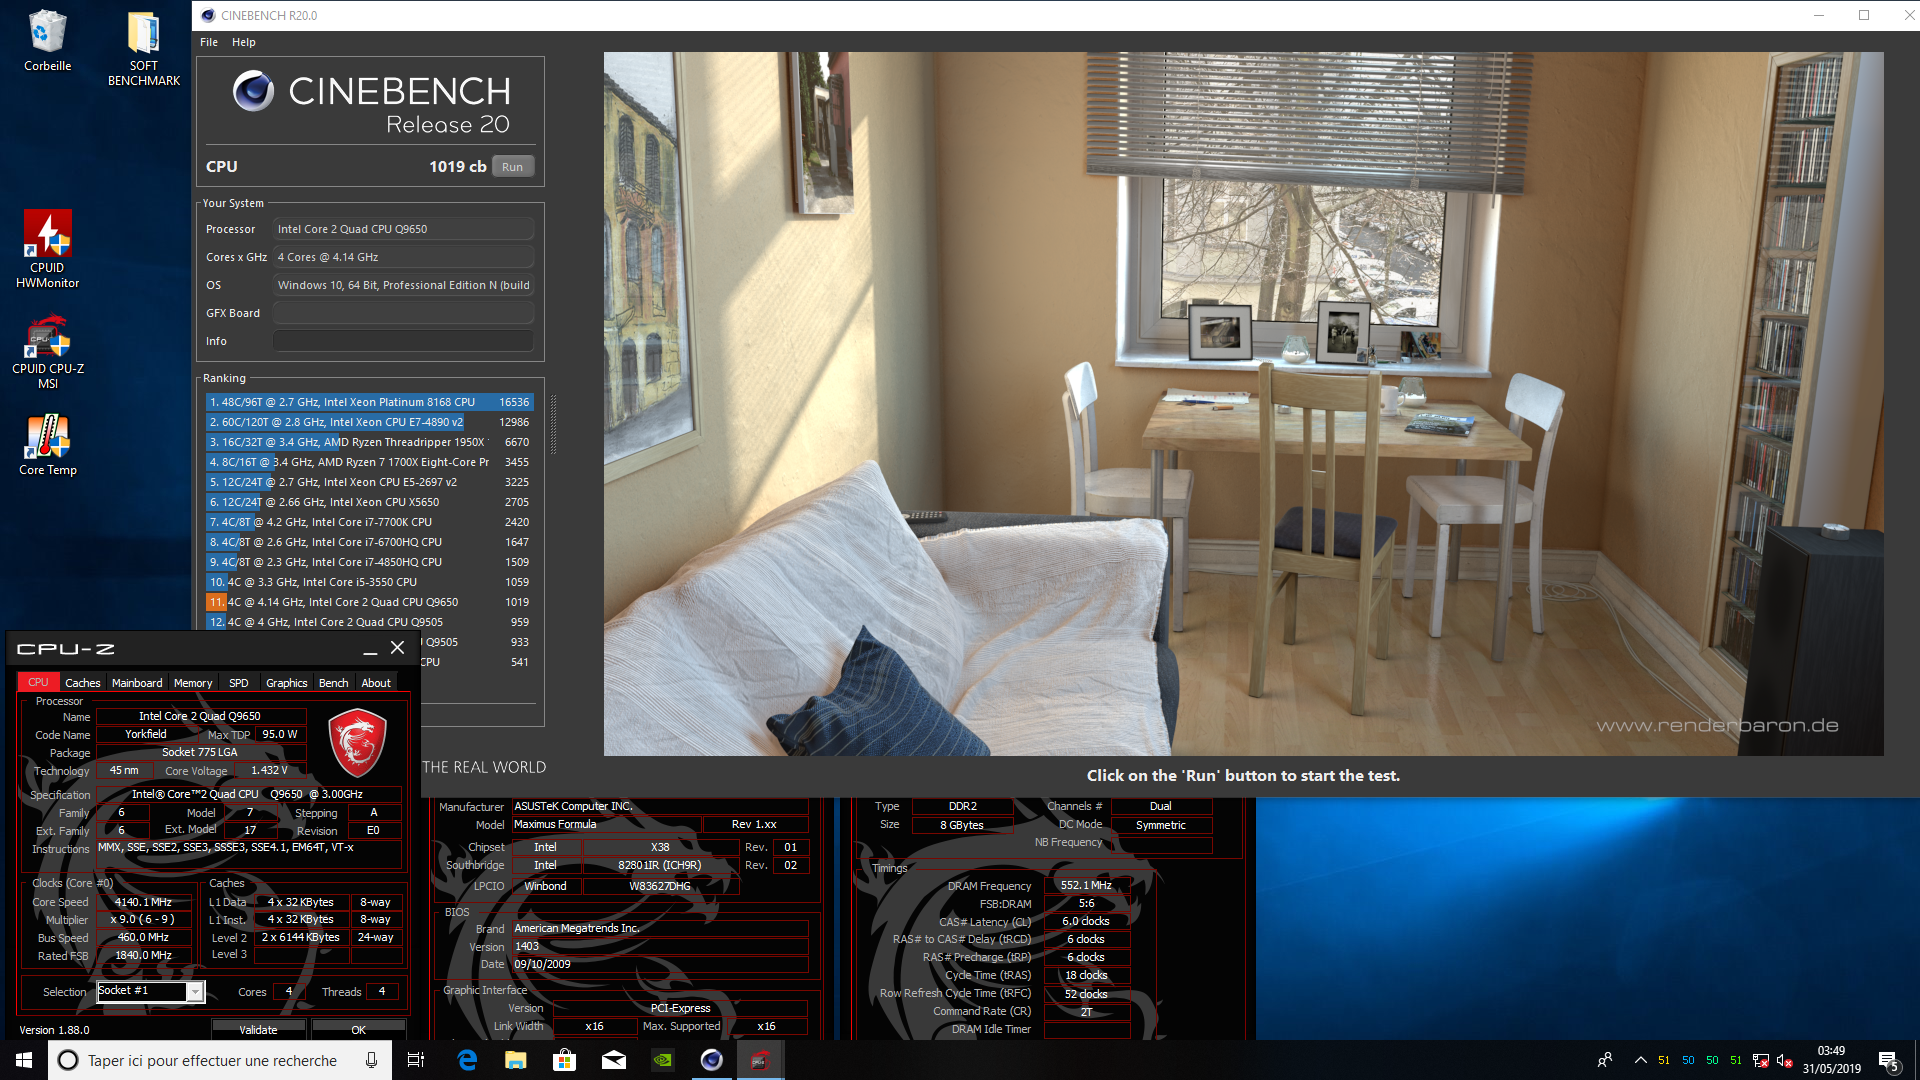Open the SOFT BENCHMARK folder icon

click(144, 48)
